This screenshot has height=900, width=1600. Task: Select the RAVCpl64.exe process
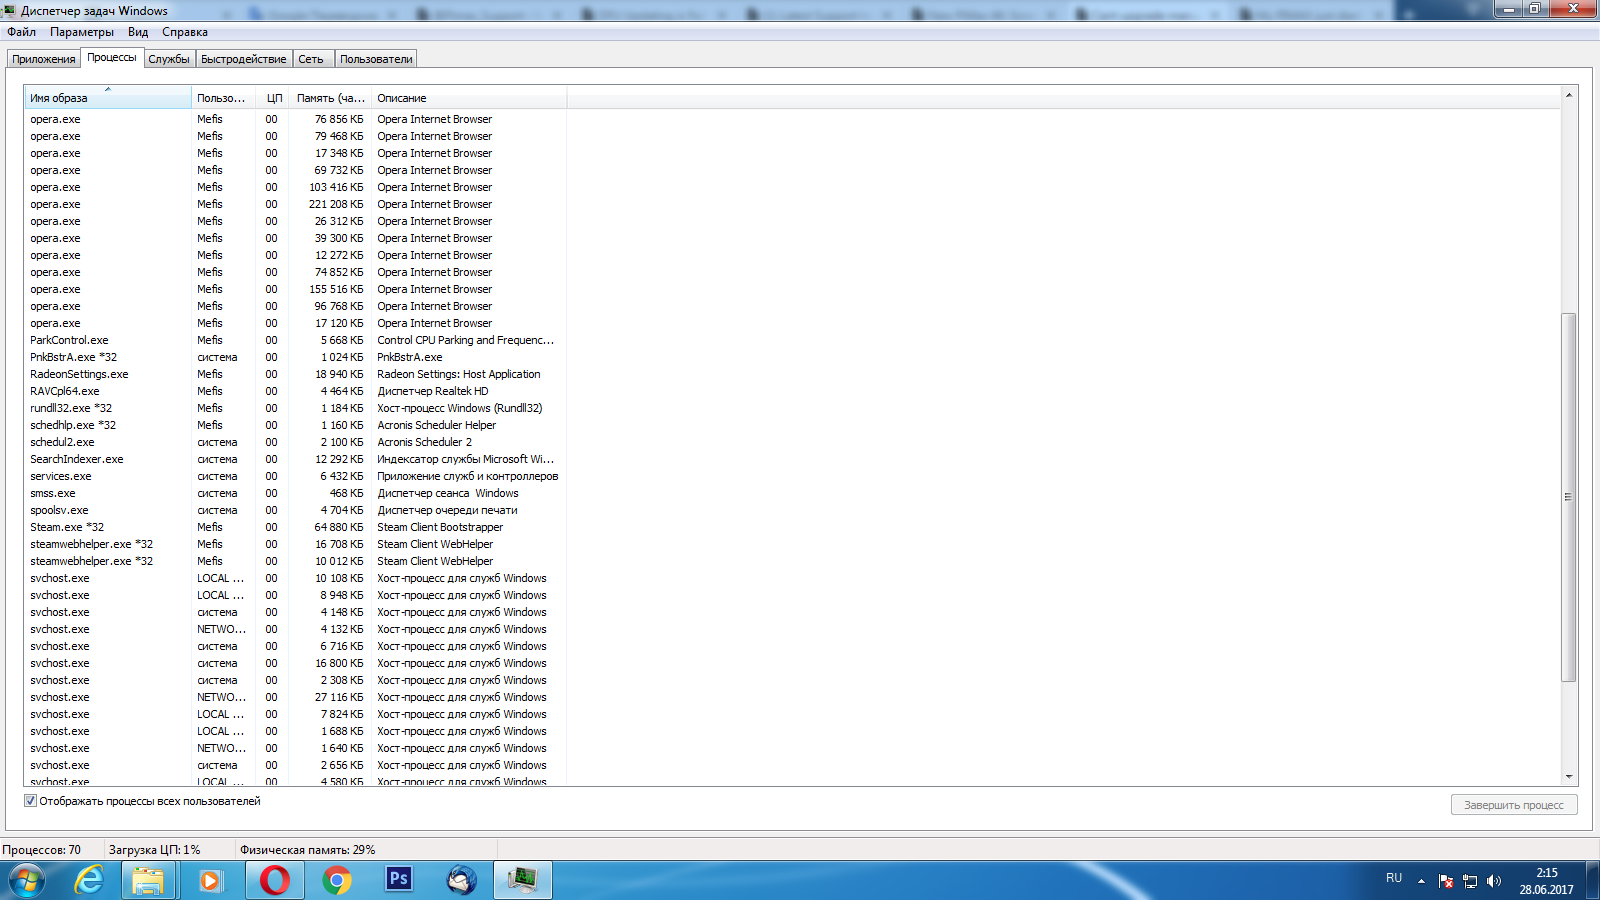[x=295, y=391]
